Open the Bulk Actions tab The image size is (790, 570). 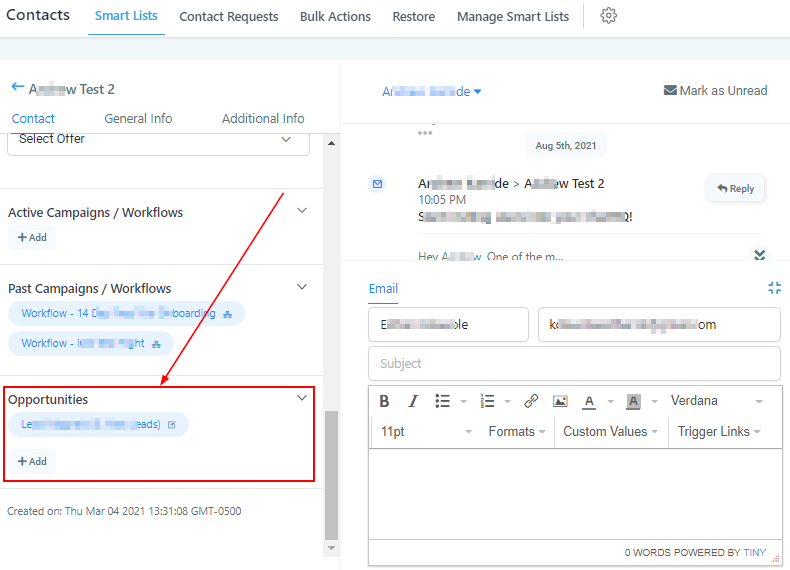coord(335,17)
